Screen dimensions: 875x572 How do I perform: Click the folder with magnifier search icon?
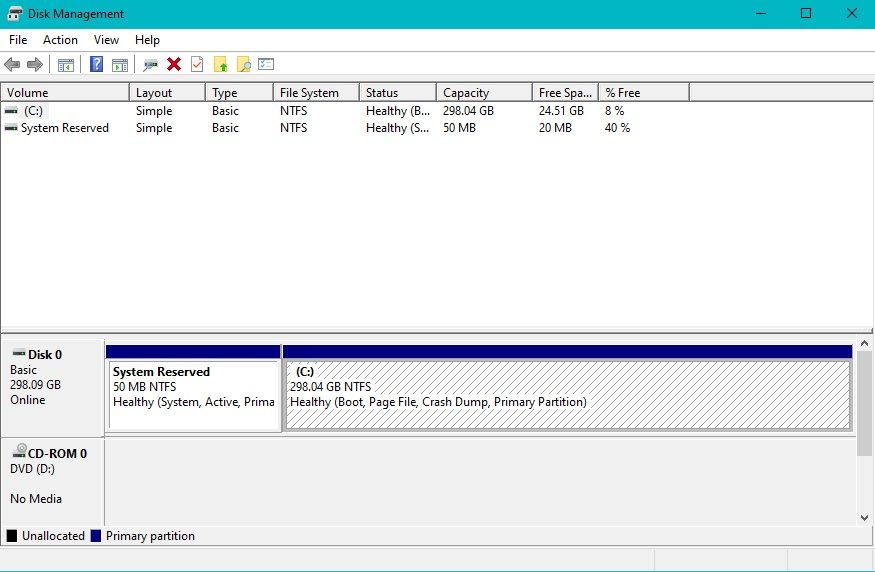click(x=243, y=64)
